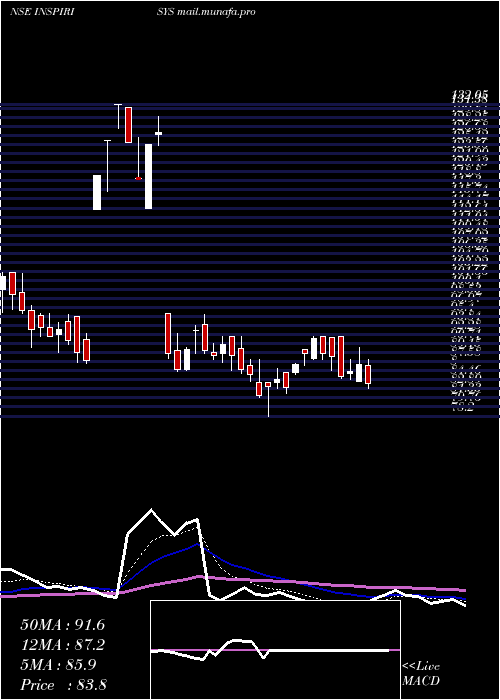The width and height of the screenshot is (500, 700).
Task: Select the "12MA : 87.2" reading
Action: pos(62,645)
